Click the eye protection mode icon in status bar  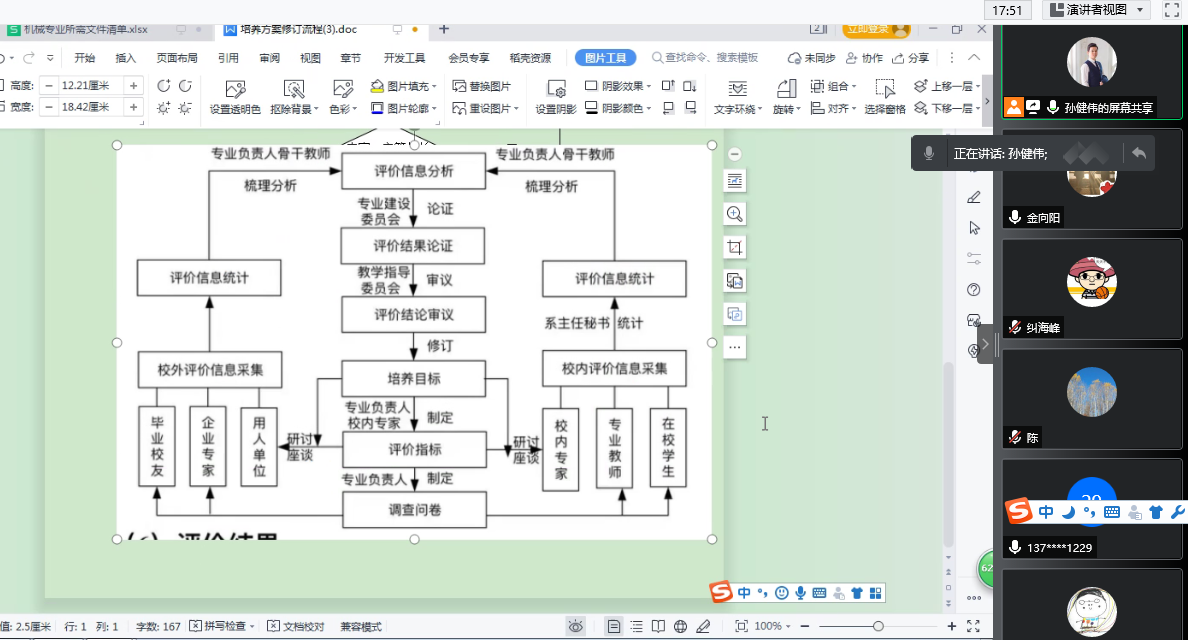(x=575, y=626)
